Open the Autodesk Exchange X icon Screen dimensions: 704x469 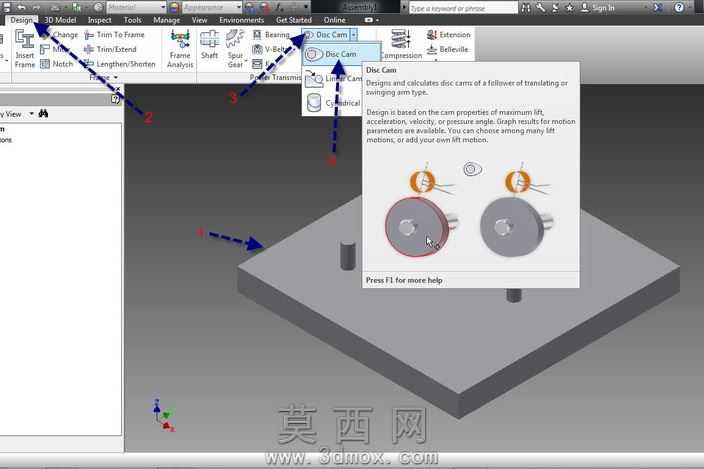(658, 8)
